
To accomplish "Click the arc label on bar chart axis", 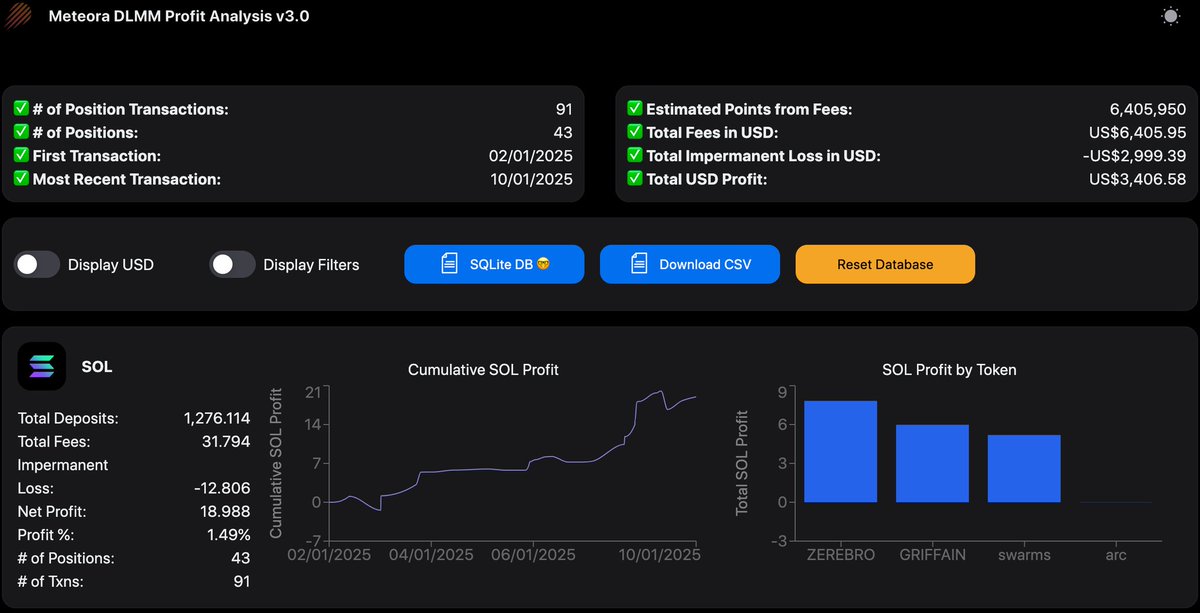I will click(1116, 554).
